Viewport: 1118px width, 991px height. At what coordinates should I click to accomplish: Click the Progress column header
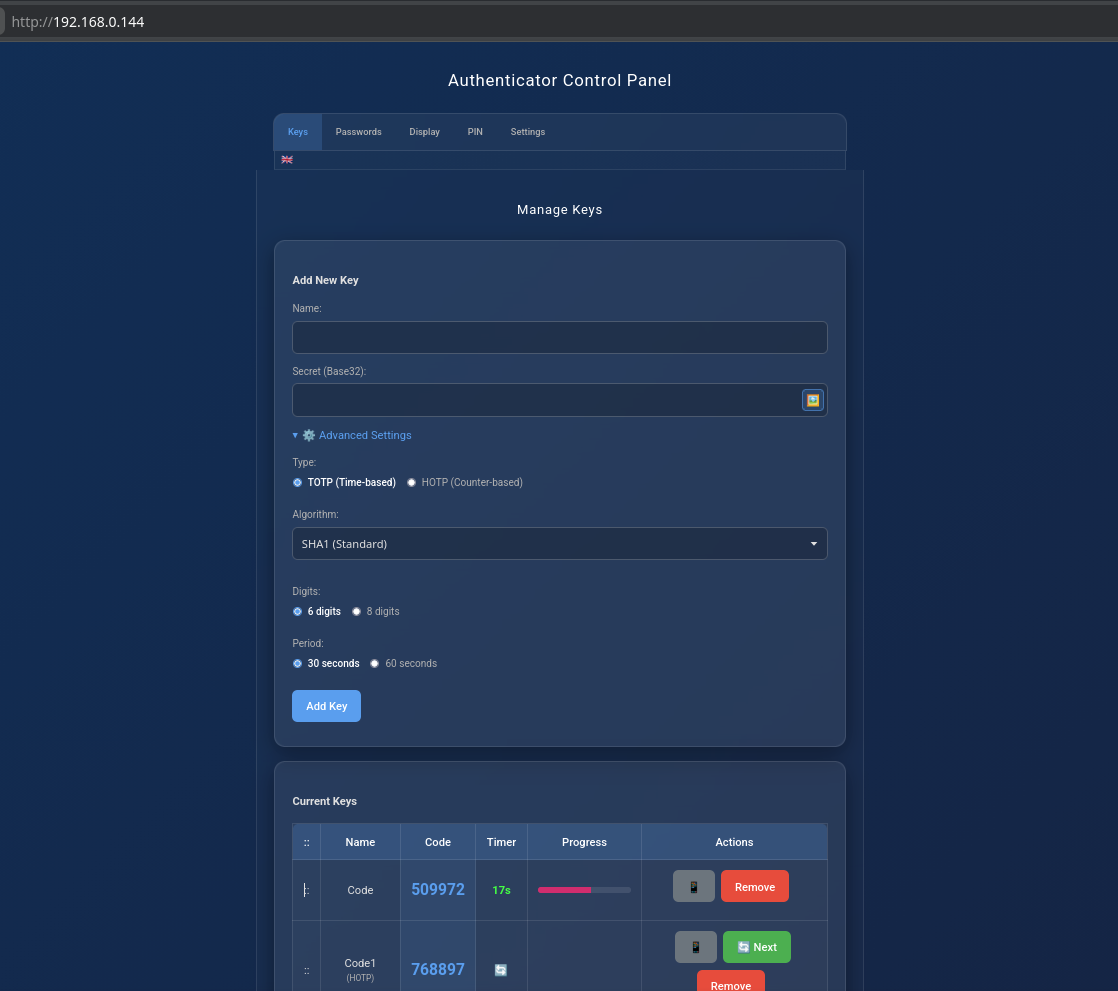584,842
